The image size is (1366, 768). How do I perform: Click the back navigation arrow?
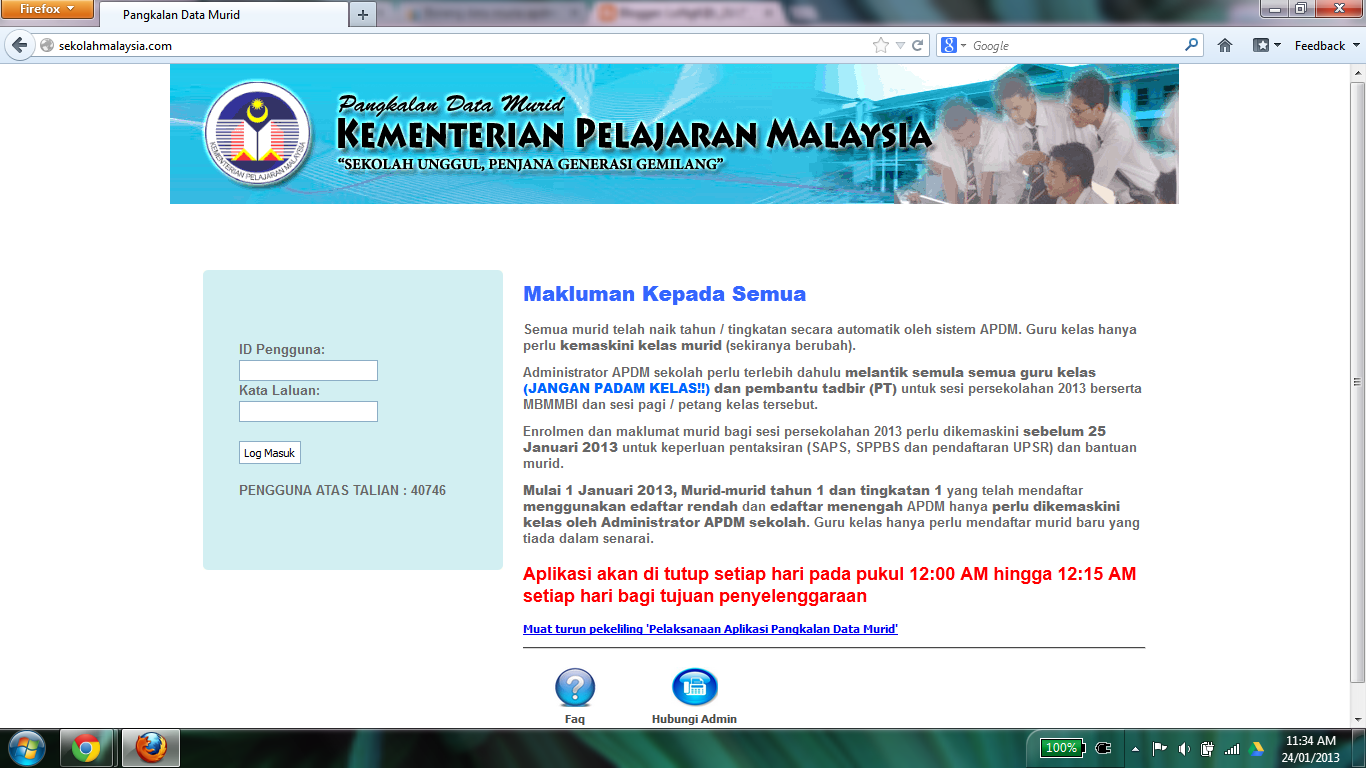coord(17,45)
